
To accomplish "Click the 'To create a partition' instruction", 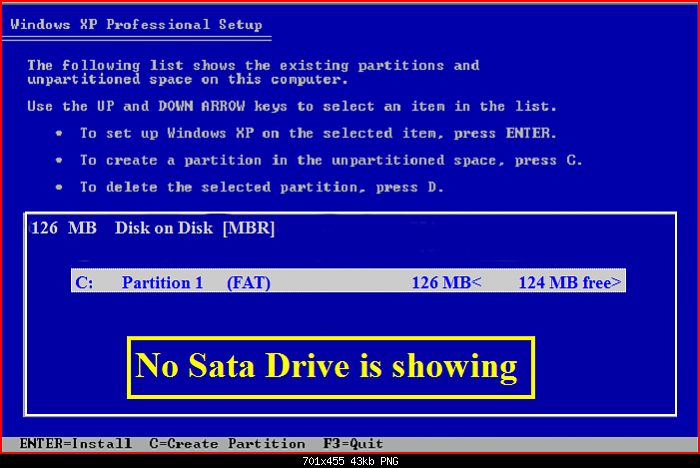I will pos(331,160).
